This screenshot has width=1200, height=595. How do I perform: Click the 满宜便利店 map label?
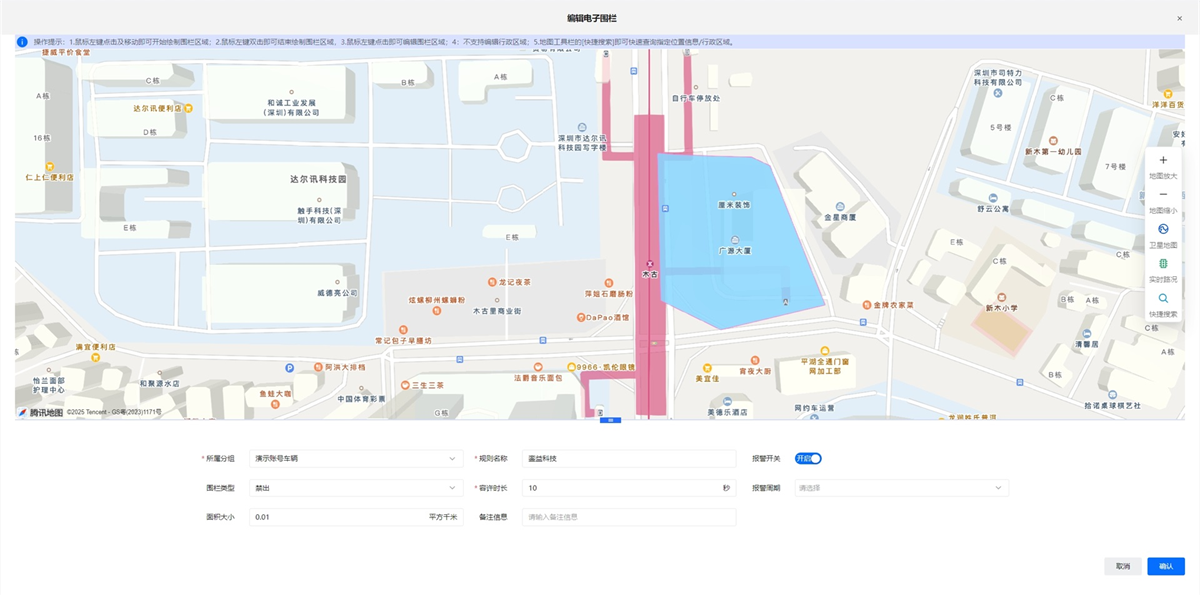click(x=96, y=346)
